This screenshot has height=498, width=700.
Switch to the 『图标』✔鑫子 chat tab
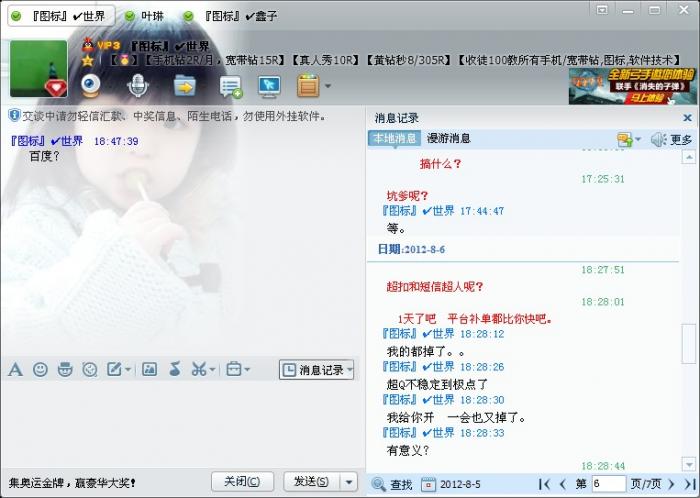[x=231, y=17]
